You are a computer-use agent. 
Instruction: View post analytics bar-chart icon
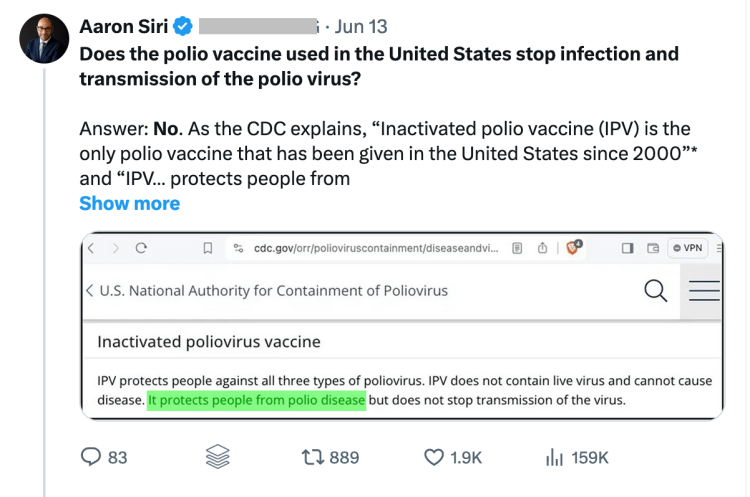pyautogui.click(x=553, y=457)
